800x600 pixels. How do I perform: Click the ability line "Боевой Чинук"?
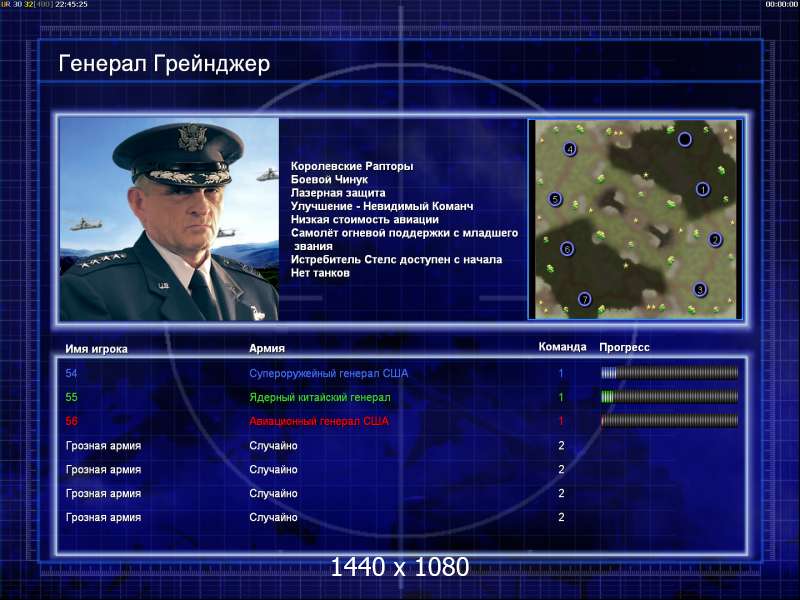click(329, 179)
